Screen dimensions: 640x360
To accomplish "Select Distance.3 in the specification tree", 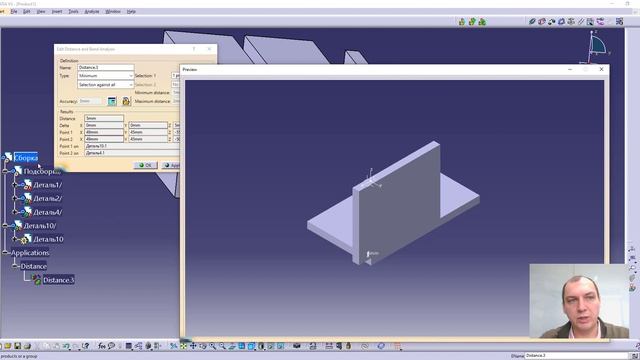I will (58, 280).
